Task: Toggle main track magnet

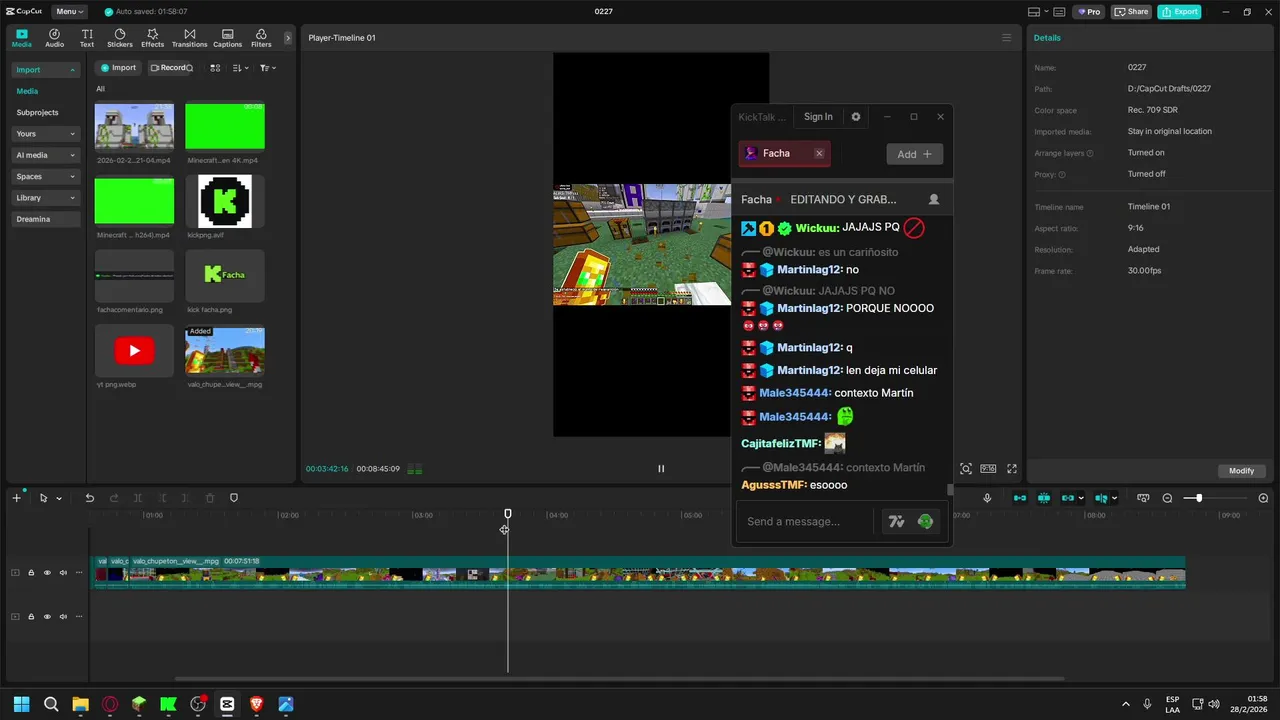Action: [1020, 498]
